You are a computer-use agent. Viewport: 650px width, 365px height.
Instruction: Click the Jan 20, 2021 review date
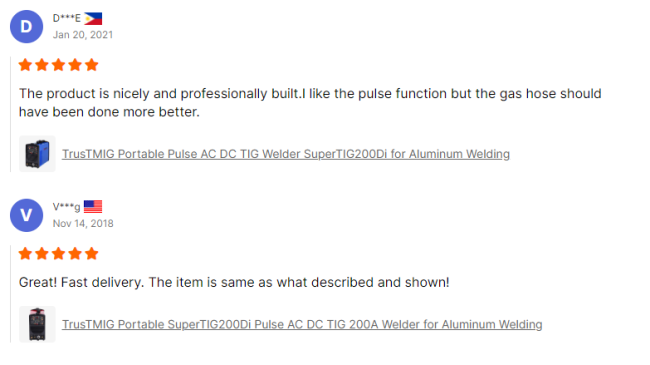pyautogui.click(x=83, y=35)
